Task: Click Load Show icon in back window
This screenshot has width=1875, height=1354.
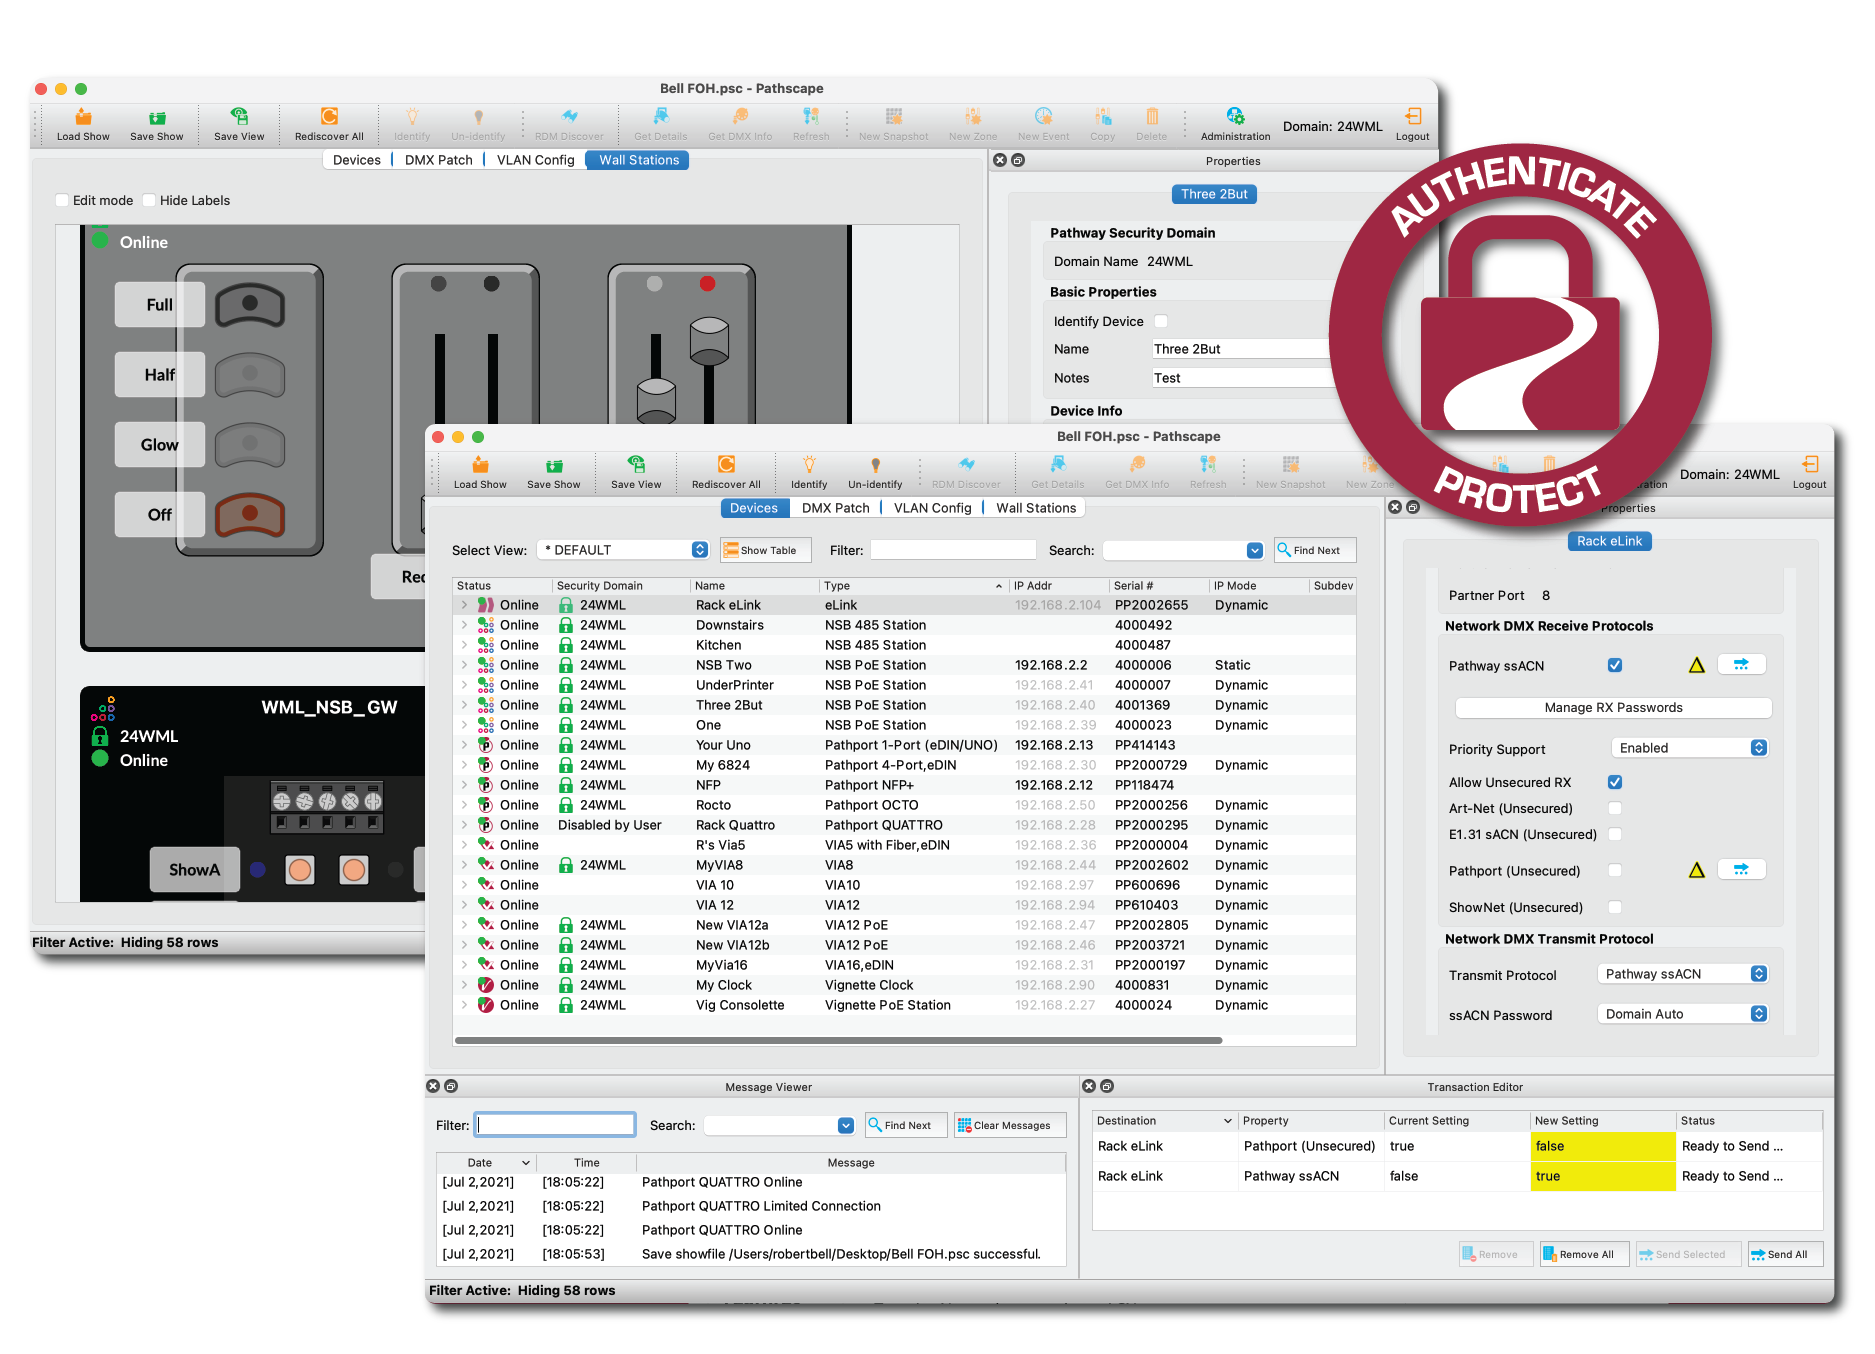Action: pyautogui.click(x=83, y=118)
